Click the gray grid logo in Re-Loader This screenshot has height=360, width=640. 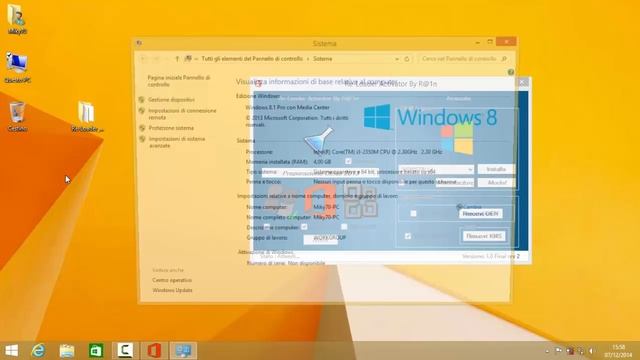click(x=360, y=202)
